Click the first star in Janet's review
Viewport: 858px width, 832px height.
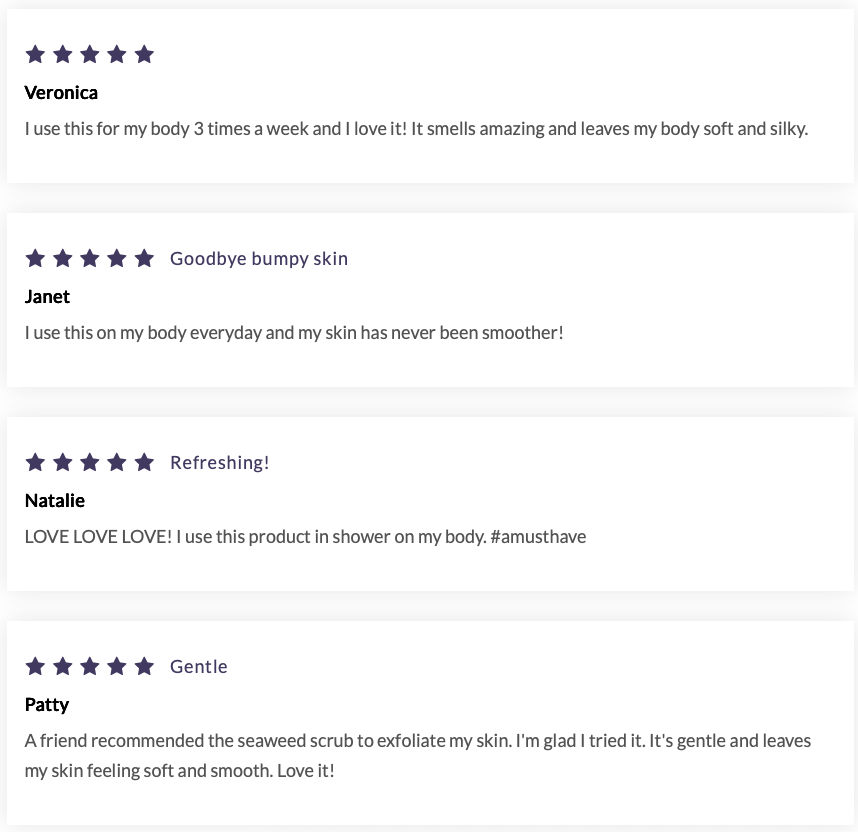(x=35, y=258)
